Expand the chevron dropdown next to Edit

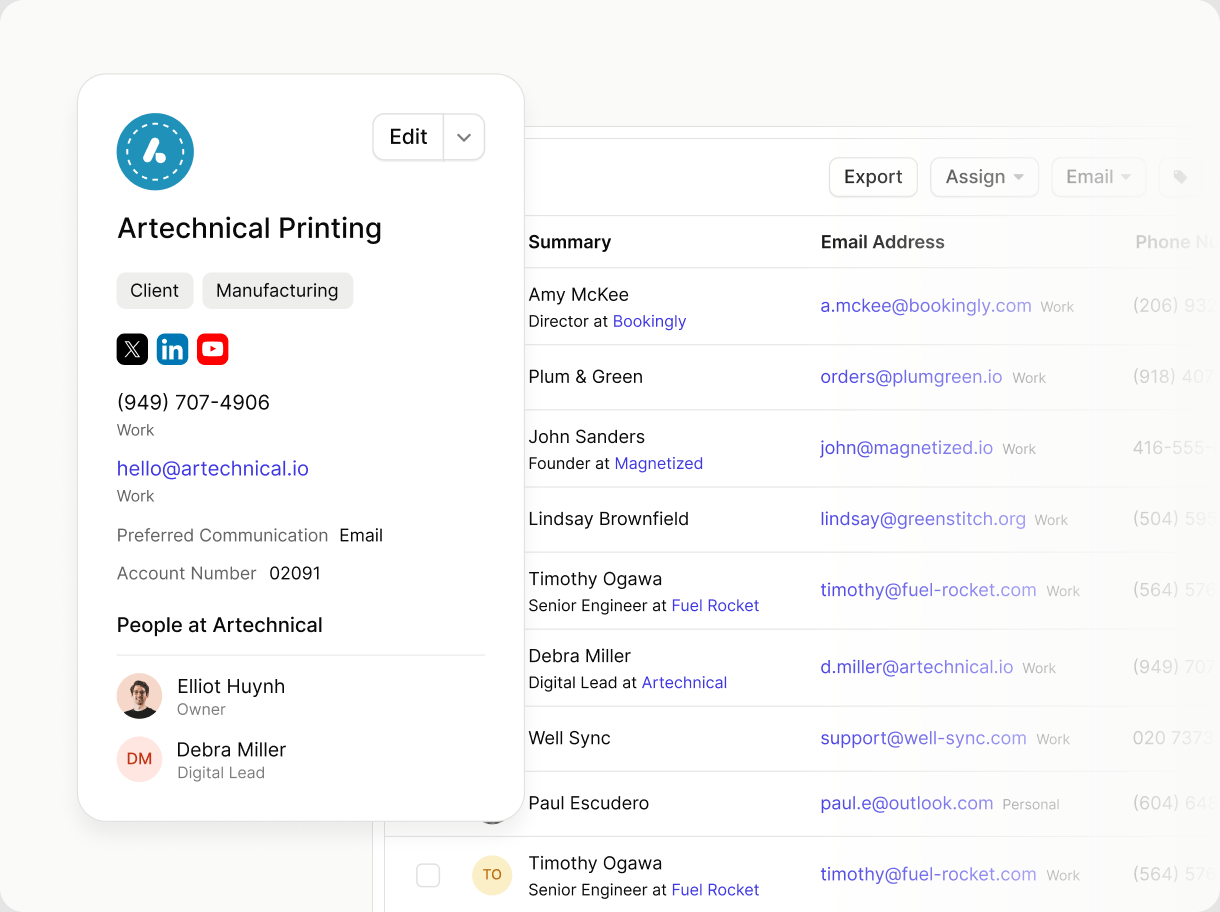pos(464,138)
